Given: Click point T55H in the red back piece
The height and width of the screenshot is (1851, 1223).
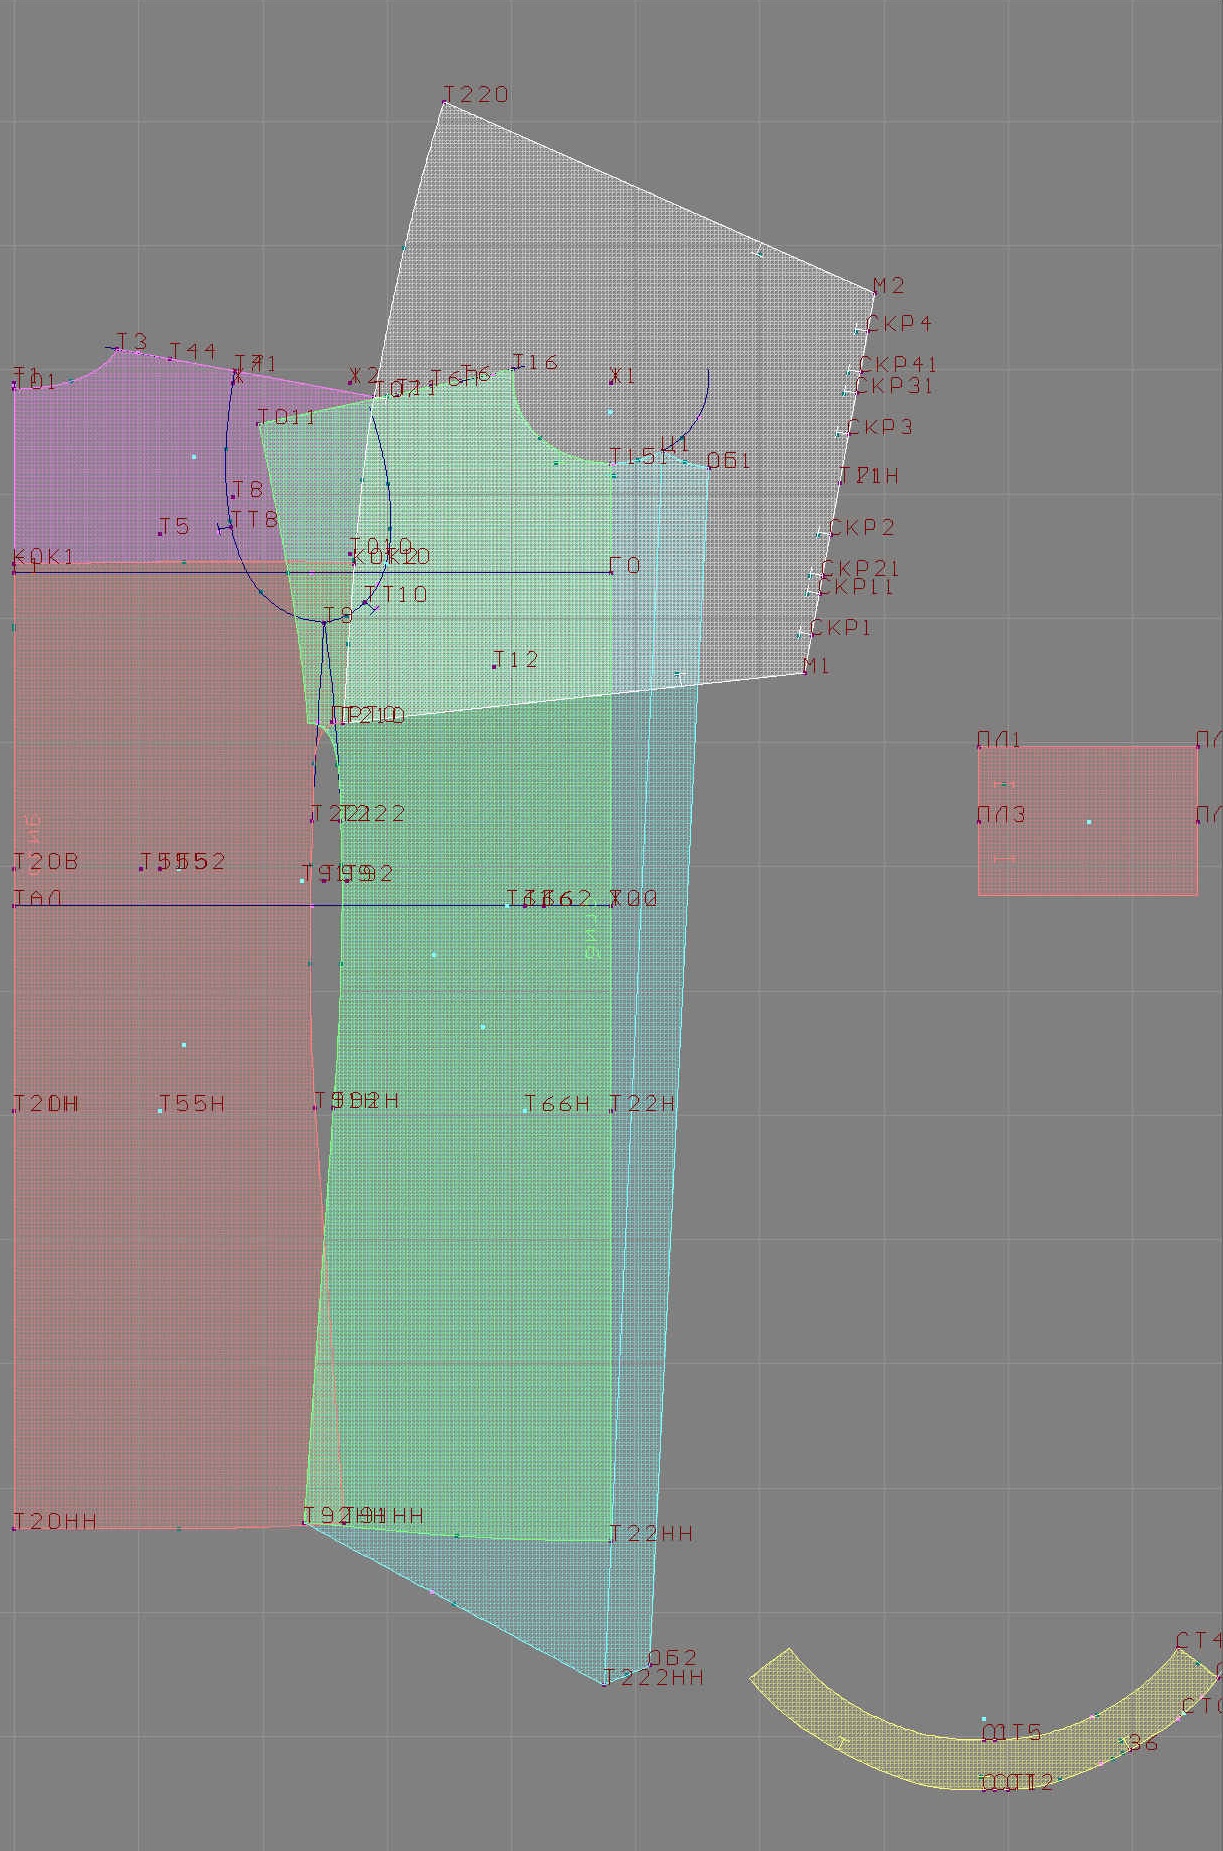Looking at the screenshot, I should [x=160, y=1110].
